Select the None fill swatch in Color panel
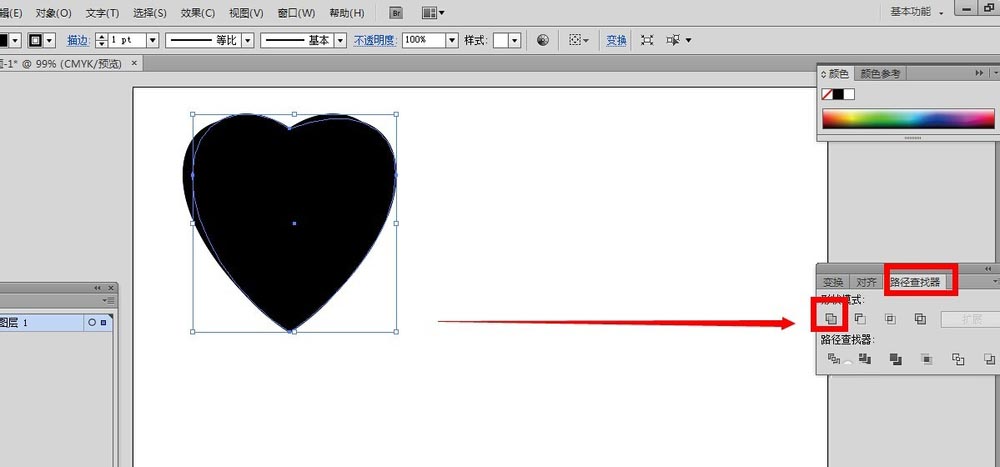 point(827,94)
